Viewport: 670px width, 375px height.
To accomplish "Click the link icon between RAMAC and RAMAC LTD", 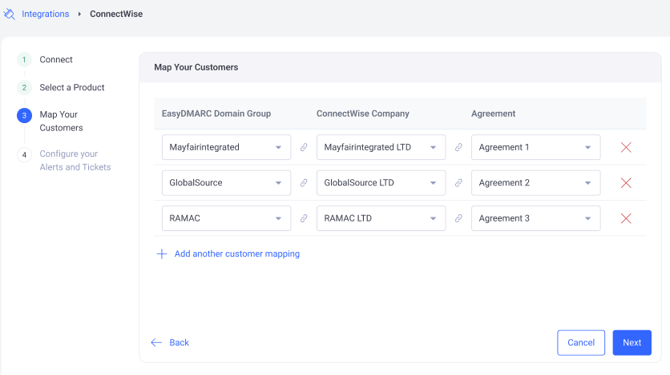I will (x=303, y=218).
